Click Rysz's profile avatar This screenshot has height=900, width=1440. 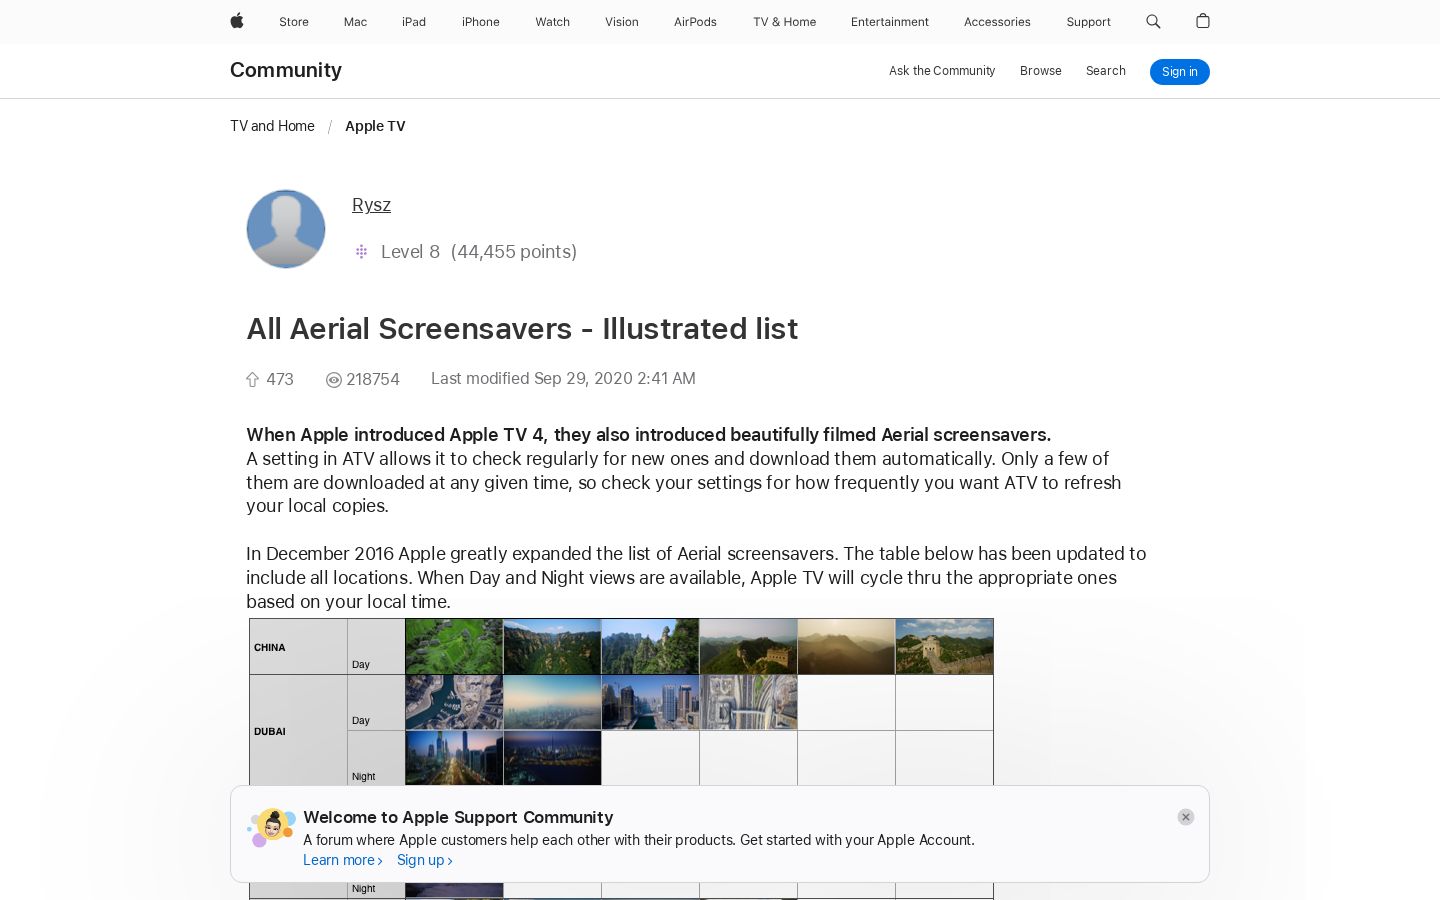point(286,229)
